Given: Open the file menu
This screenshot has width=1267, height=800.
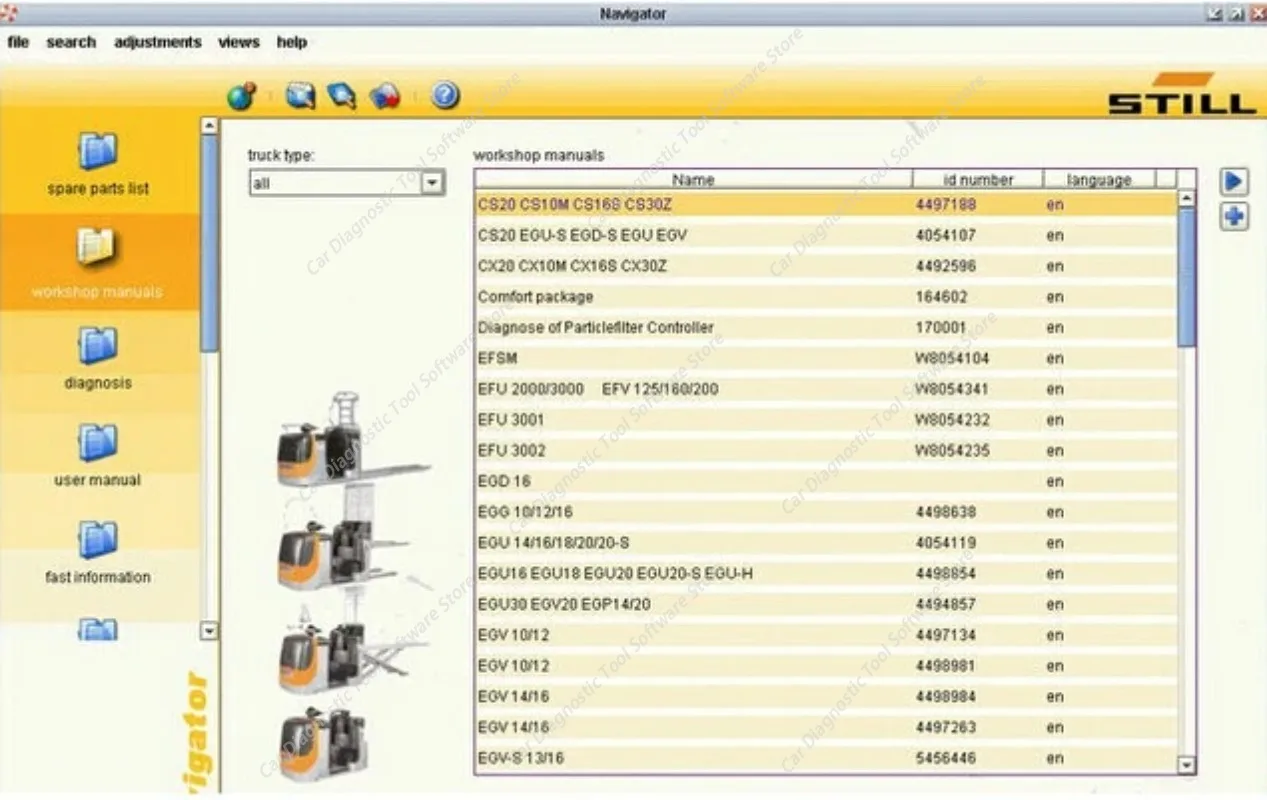Looking at the screenshot, I should point(18,42).
